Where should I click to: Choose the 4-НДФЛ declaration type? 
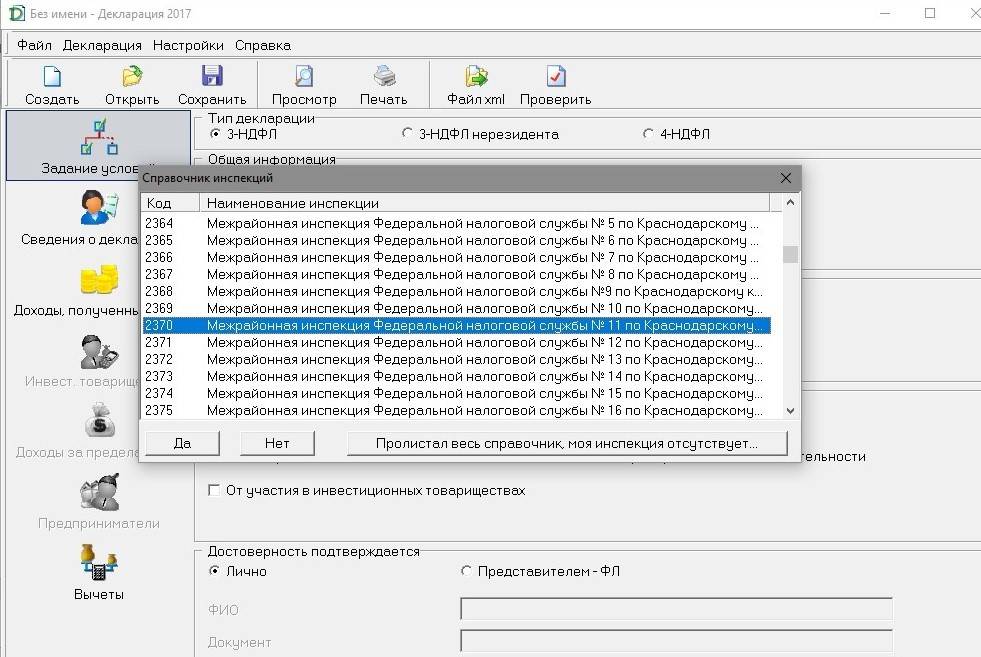pyautogui.click(x=649, y=134)
